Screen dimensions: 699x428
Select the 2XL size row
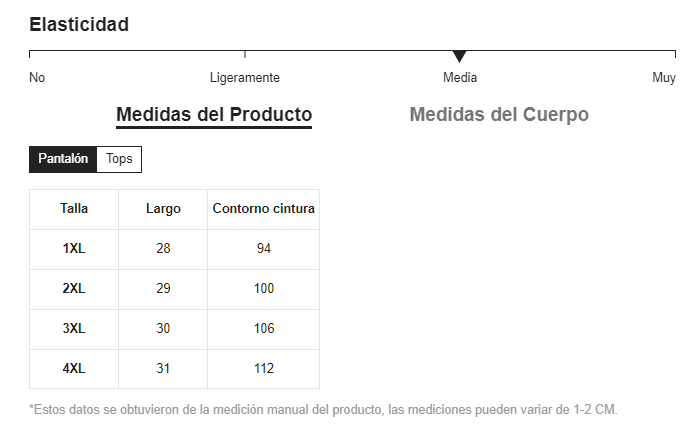(74, 289)
